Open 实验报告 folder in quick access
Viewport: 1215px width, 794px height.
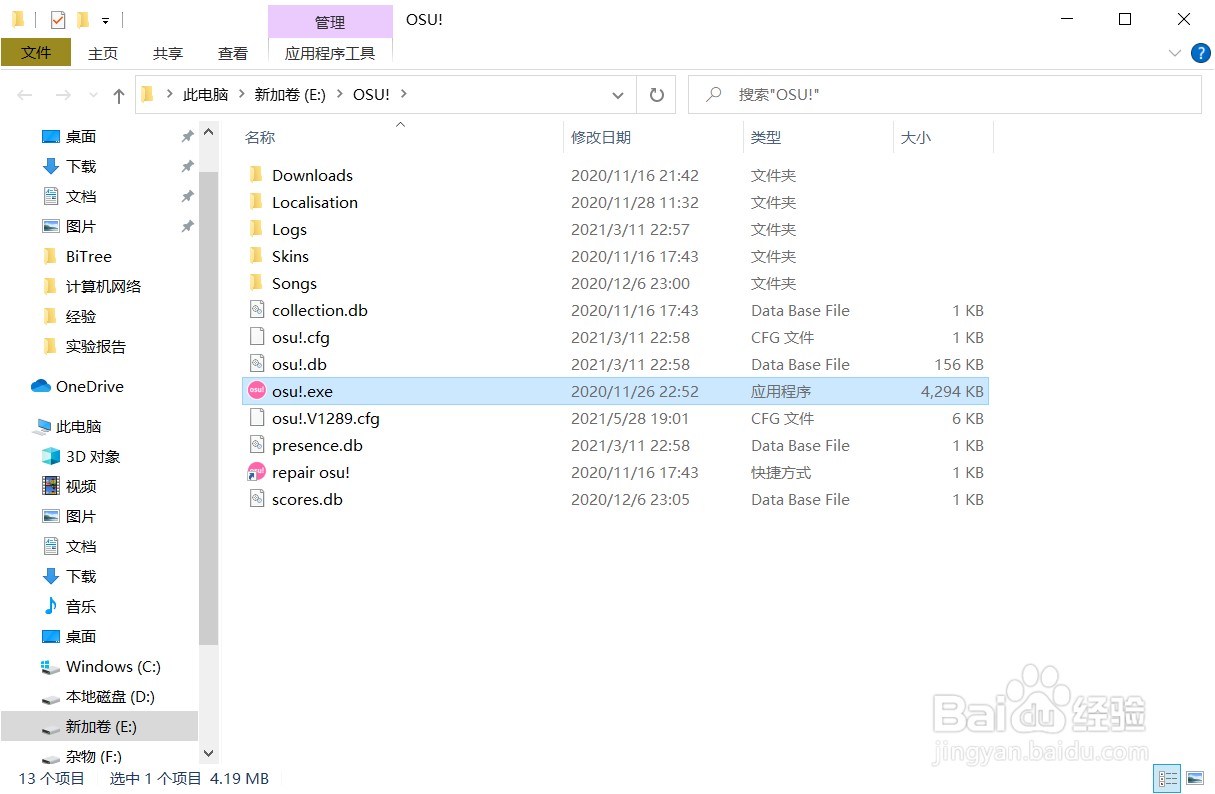[84, 346]
